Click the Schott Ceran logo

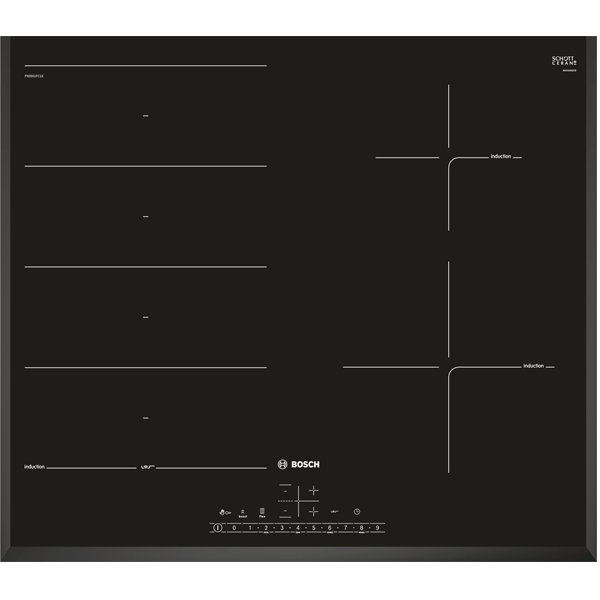565,62
